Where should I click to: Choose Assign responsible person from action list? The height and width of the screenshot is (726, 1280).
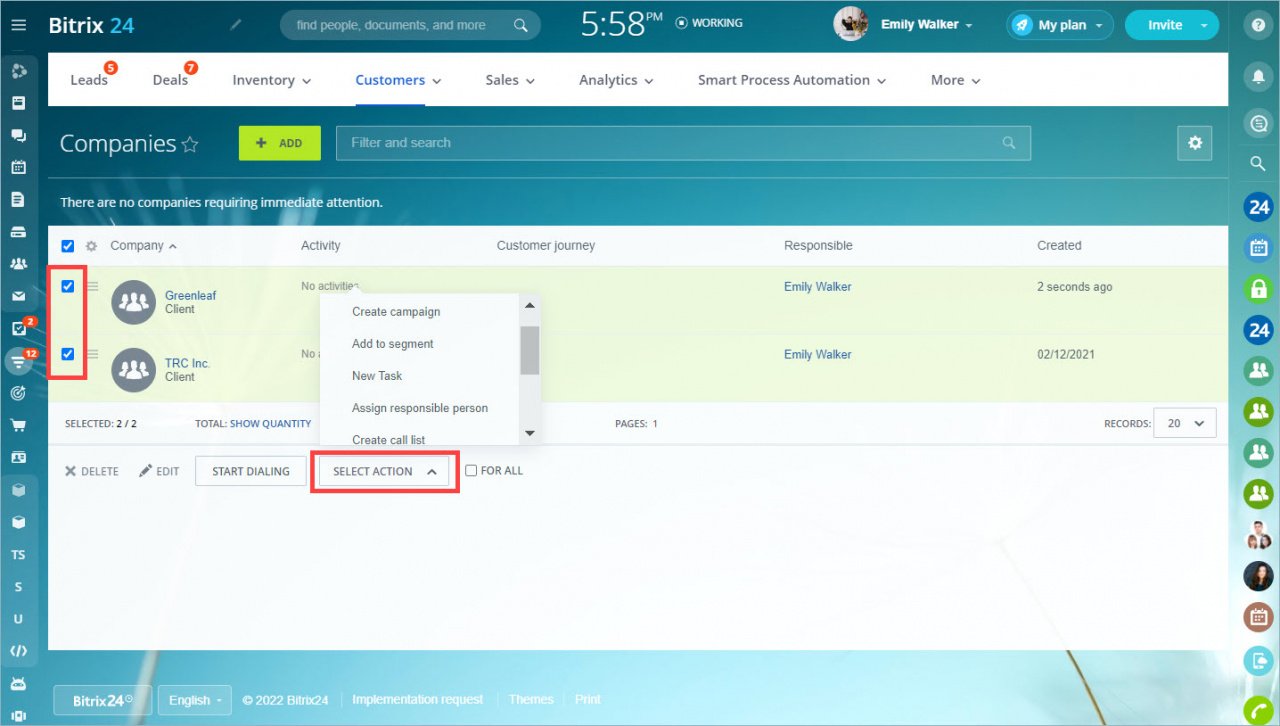(x=420, y=408)
